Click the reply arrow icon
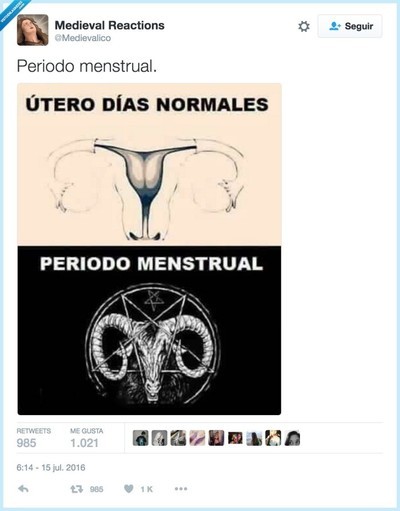The width and height of the screenshot is (400, 511). tap(23, 489)
